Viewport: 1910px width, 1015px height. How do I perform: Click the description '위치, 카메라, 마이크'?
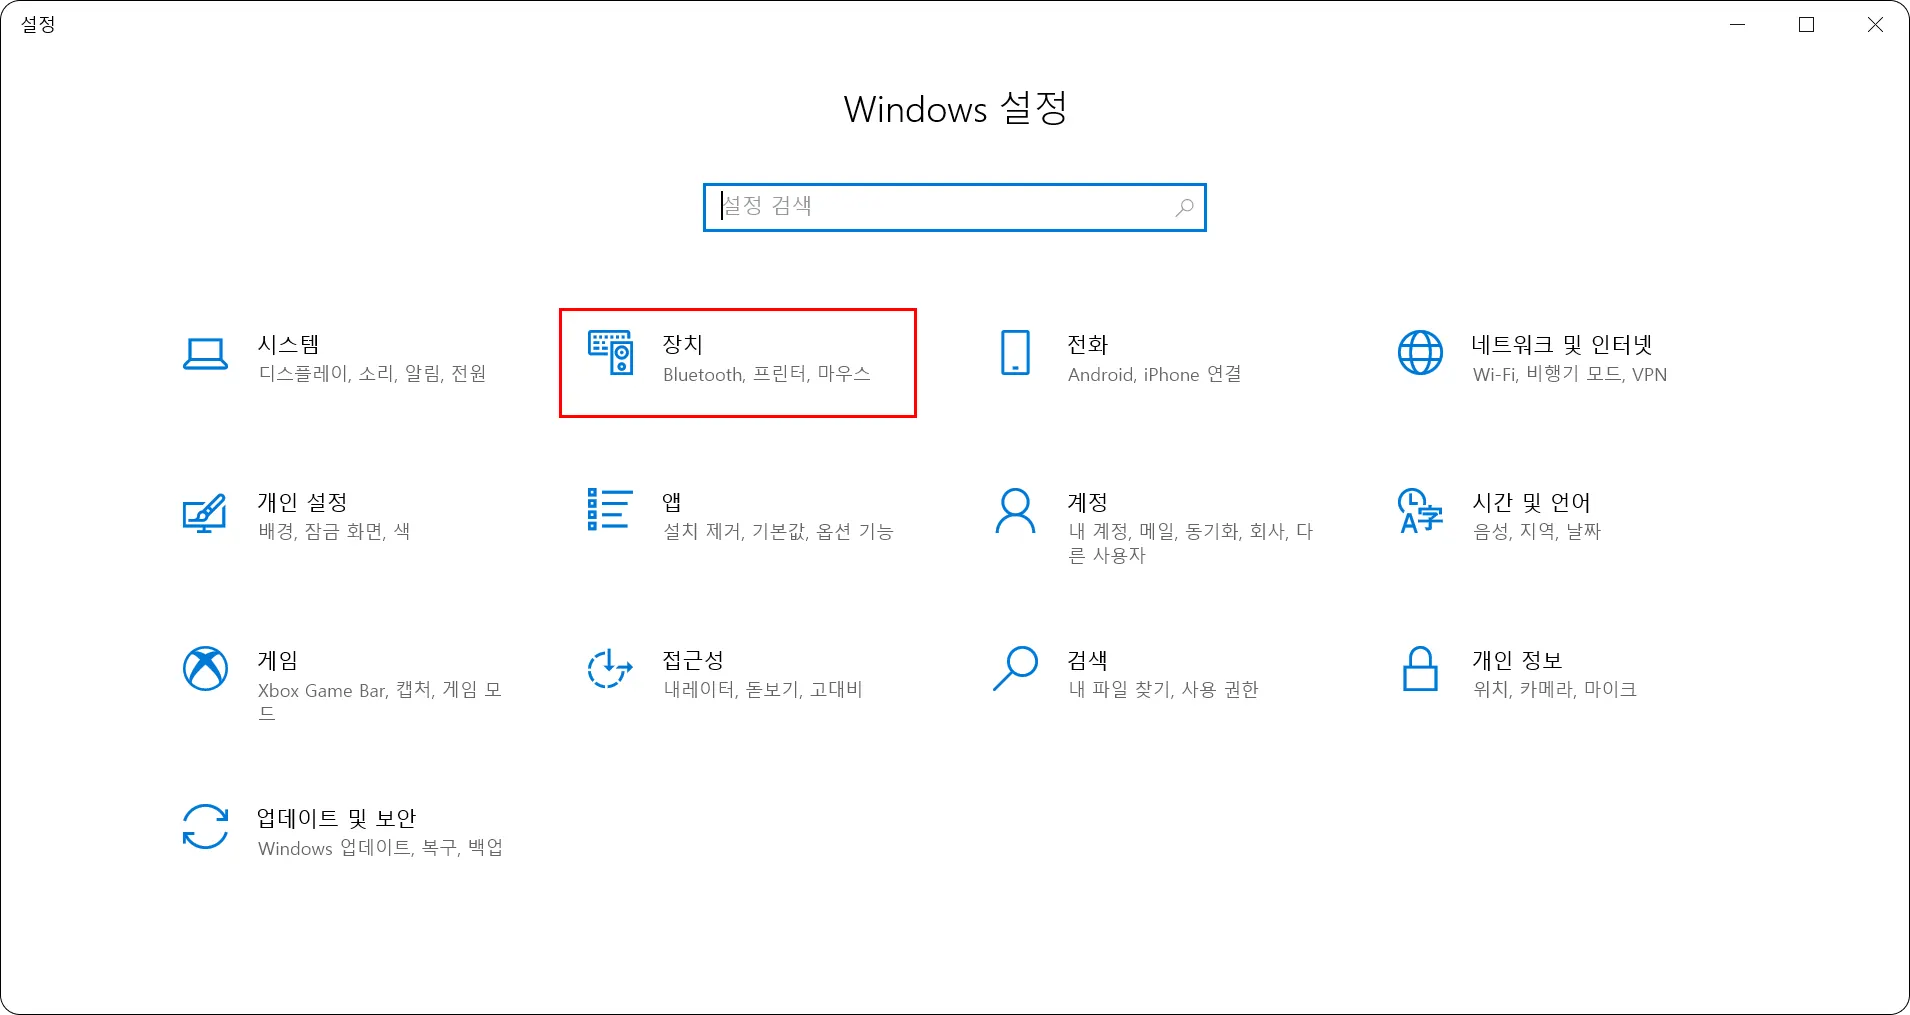click(x=1555, y=690)
